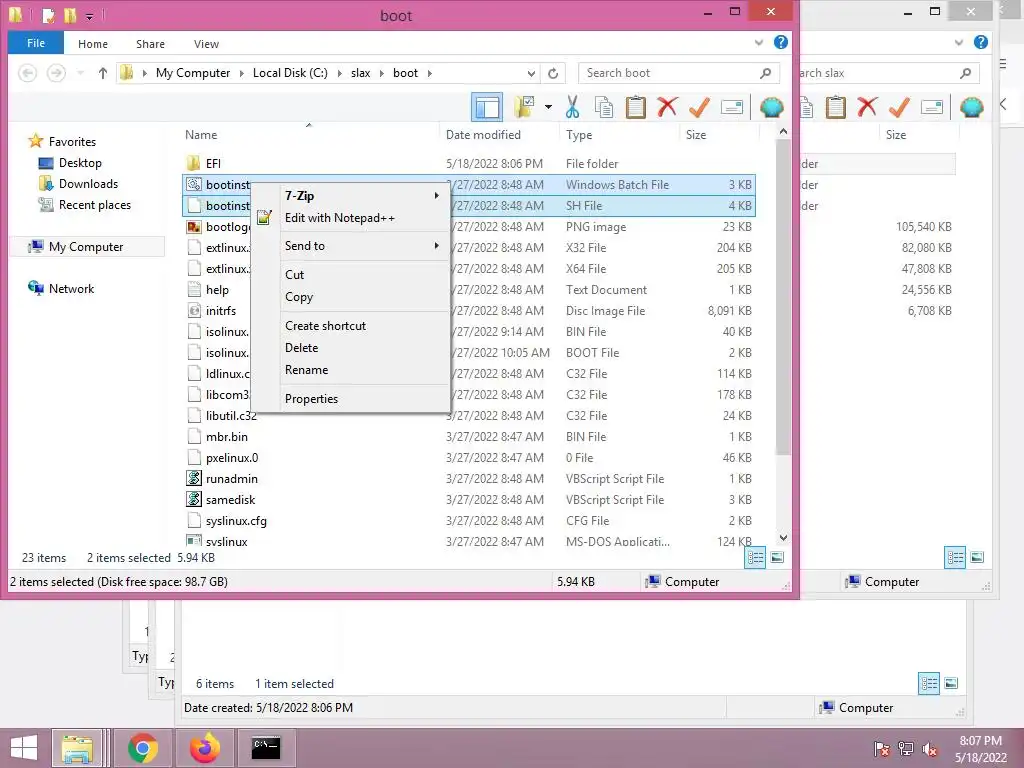Go back with the Back arrow button
Screen dimensions: 1024x768
(x=27, y=73)
